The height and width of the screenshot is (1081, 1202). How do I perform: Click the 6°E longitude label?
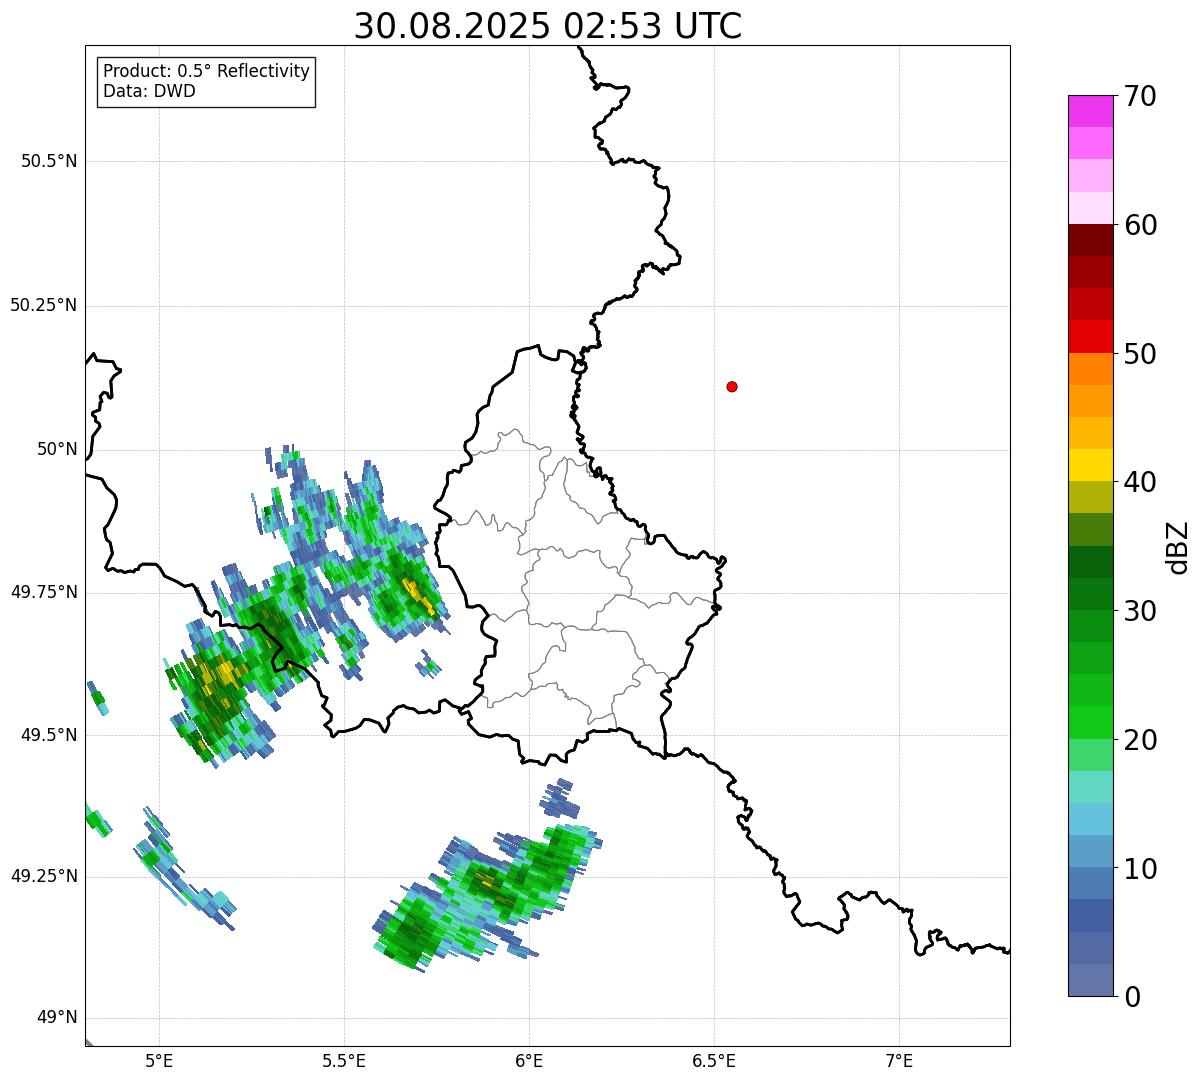[x=529, y=1060]
